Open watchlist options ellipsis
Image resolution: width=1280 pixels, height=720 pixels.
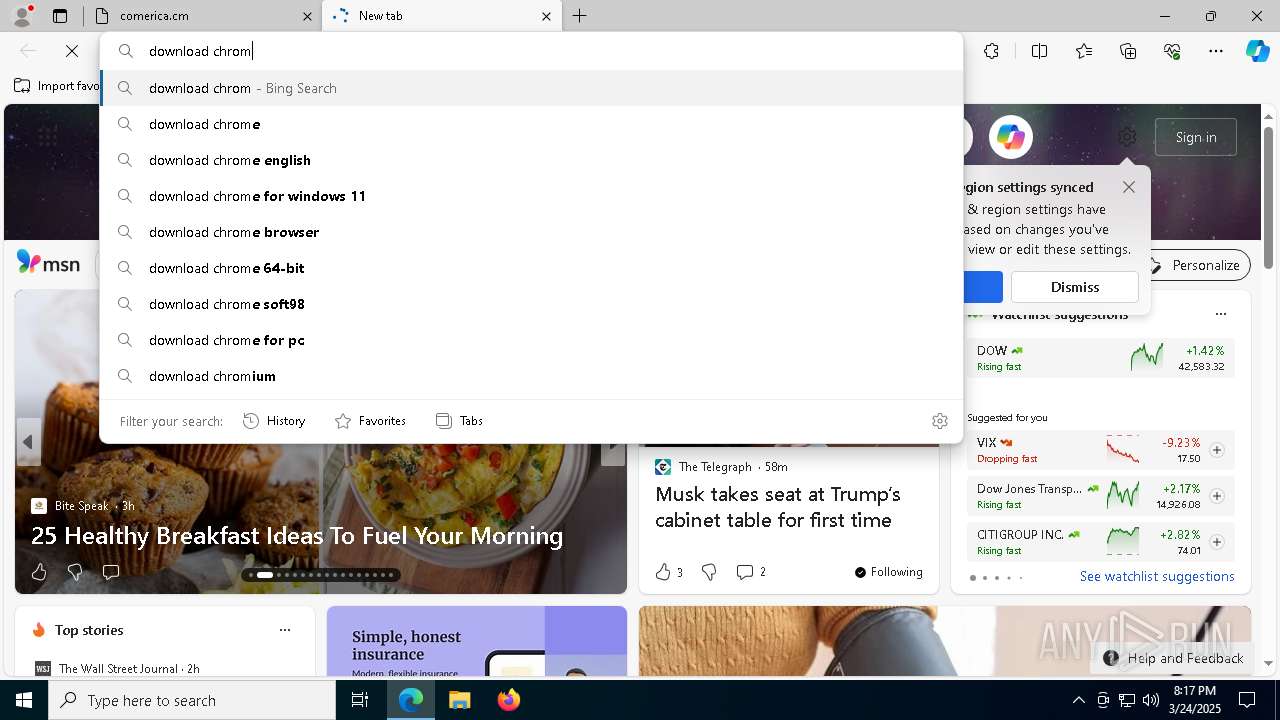click(x=1220, y=314)
